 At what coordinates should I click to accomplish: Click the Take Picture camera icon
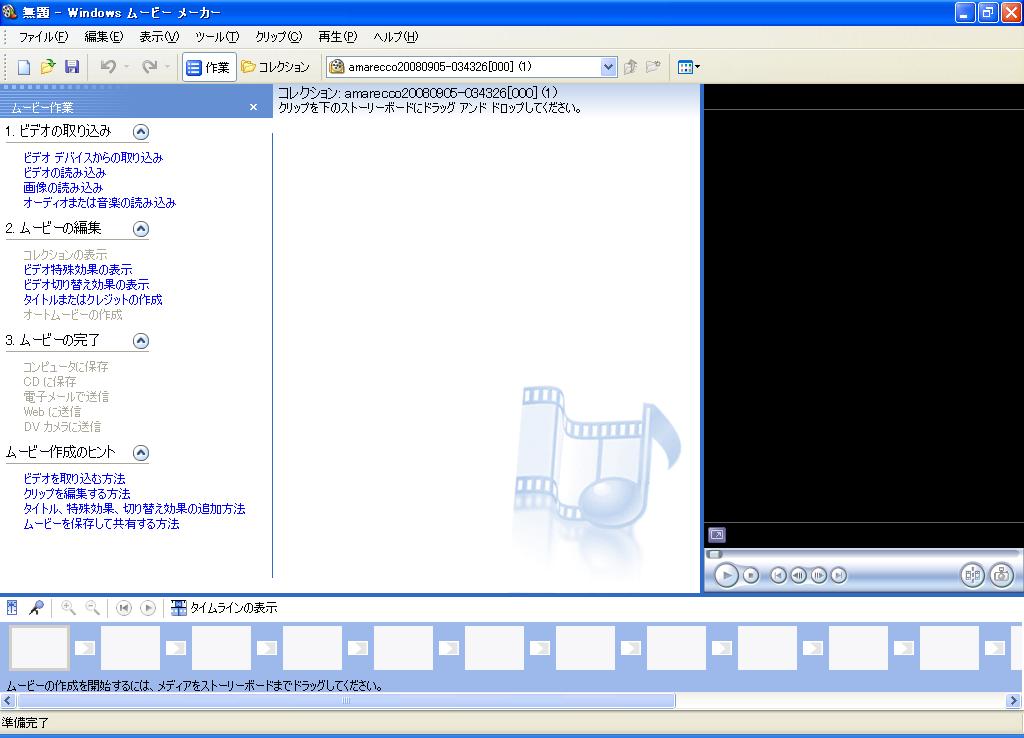[x=1001, y=575]
